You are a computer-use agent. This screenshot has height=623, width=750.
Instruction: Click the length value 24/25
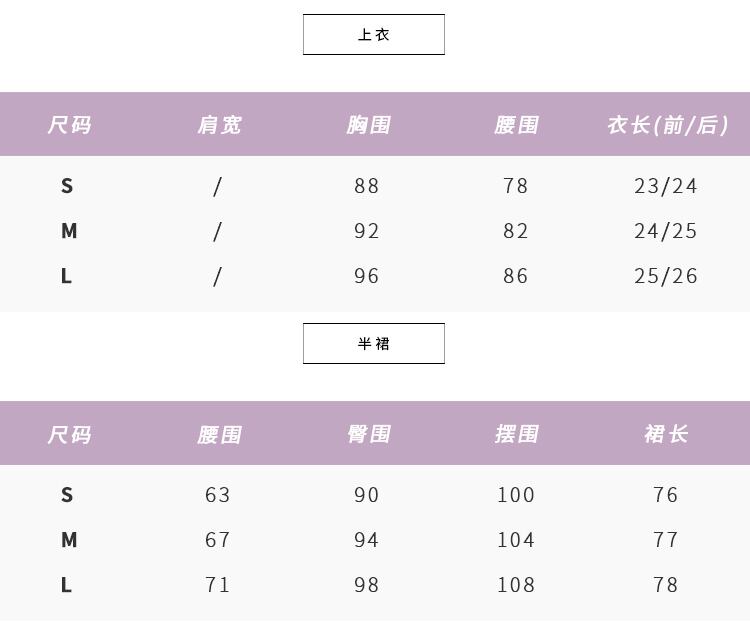point(666,231)
